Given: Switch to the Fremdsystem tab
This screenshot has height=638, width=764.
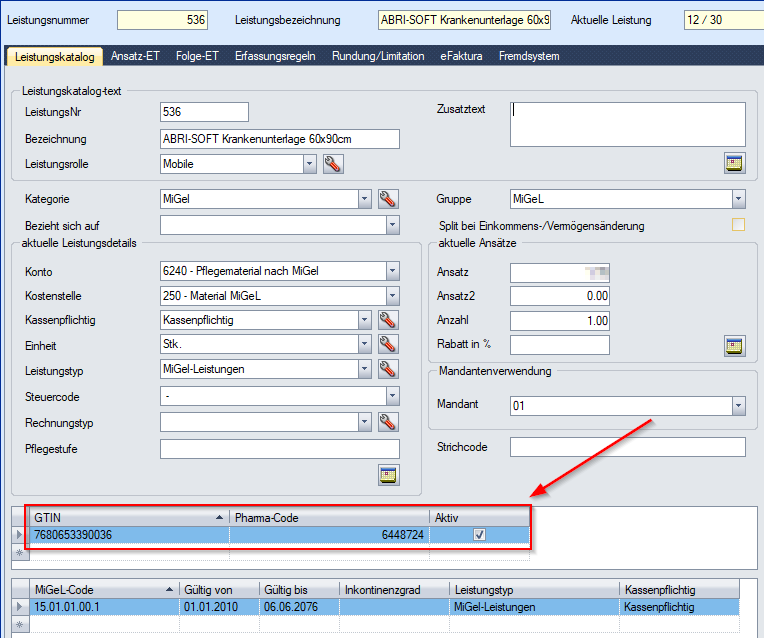Looking at the screenshot, I should point(529,56).
